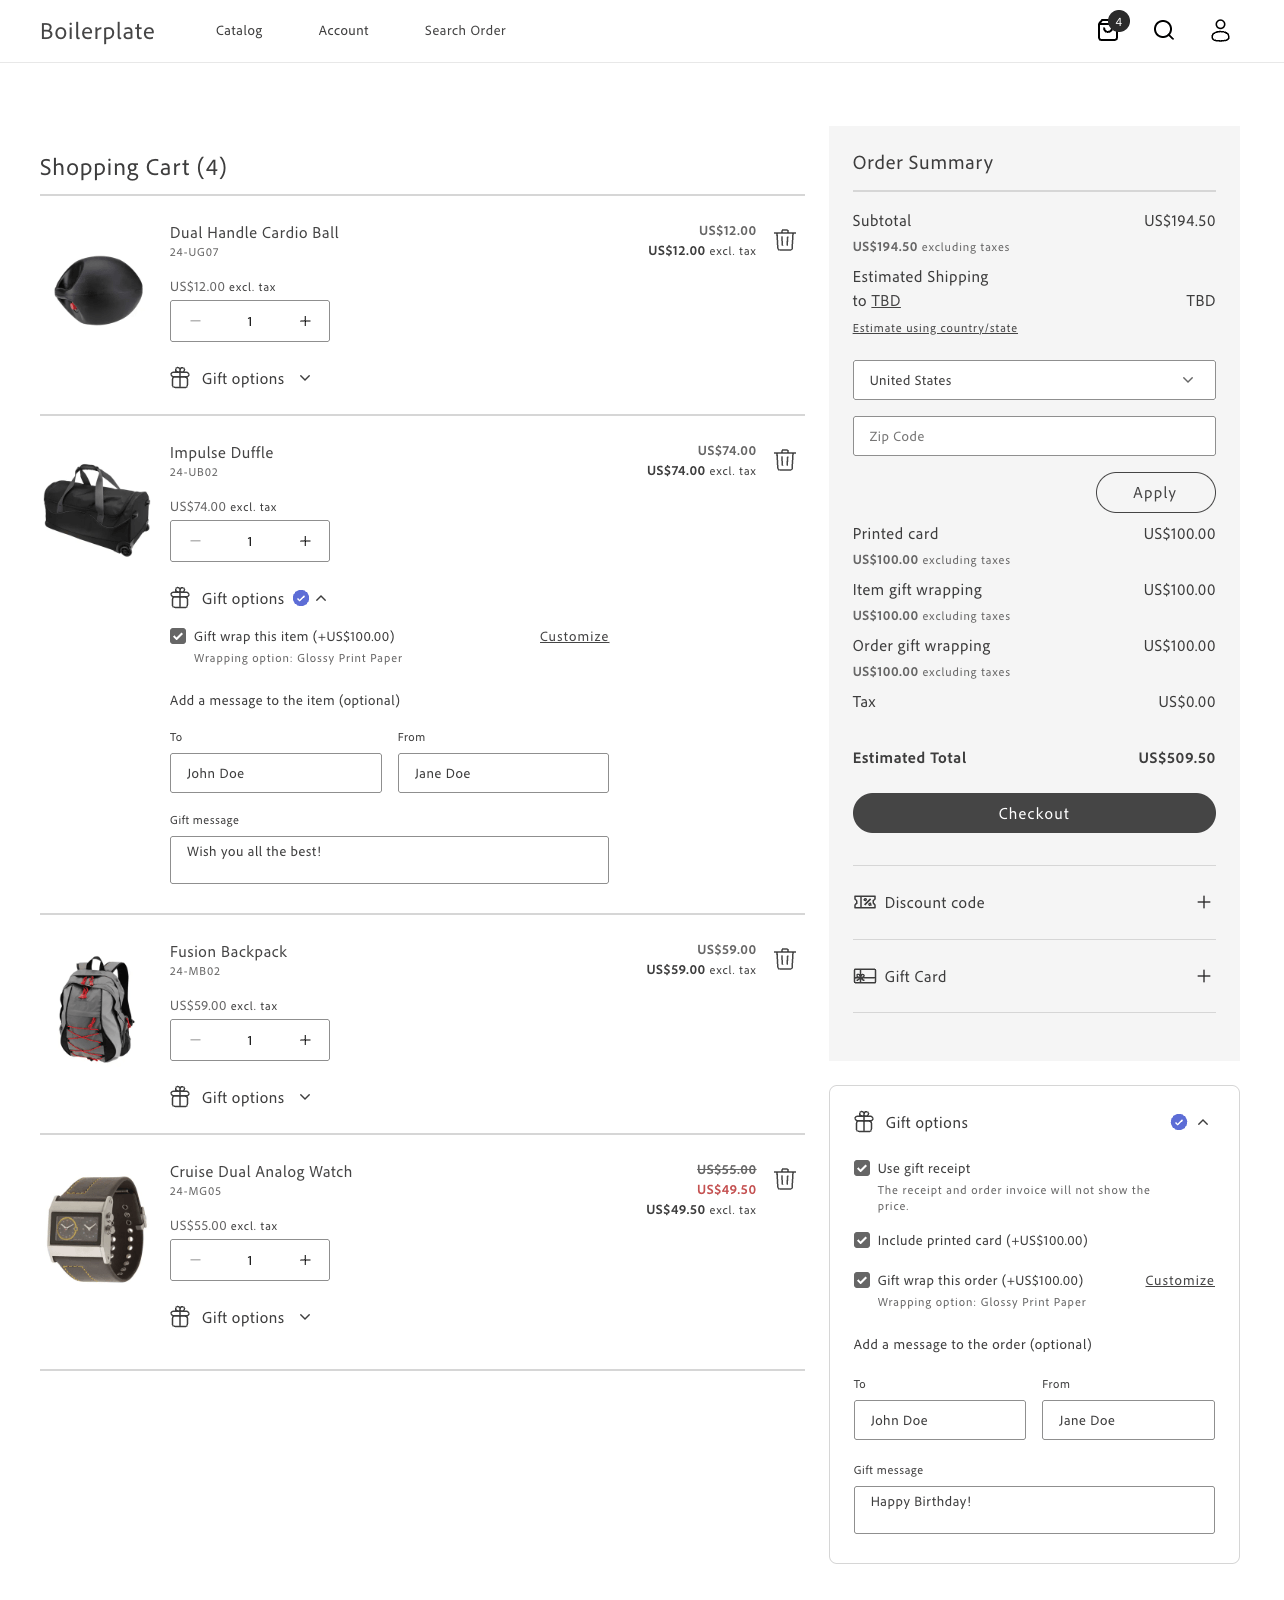Uncheck Include printed card option
The image size is (1284, 1600).
pos(862,1240)
